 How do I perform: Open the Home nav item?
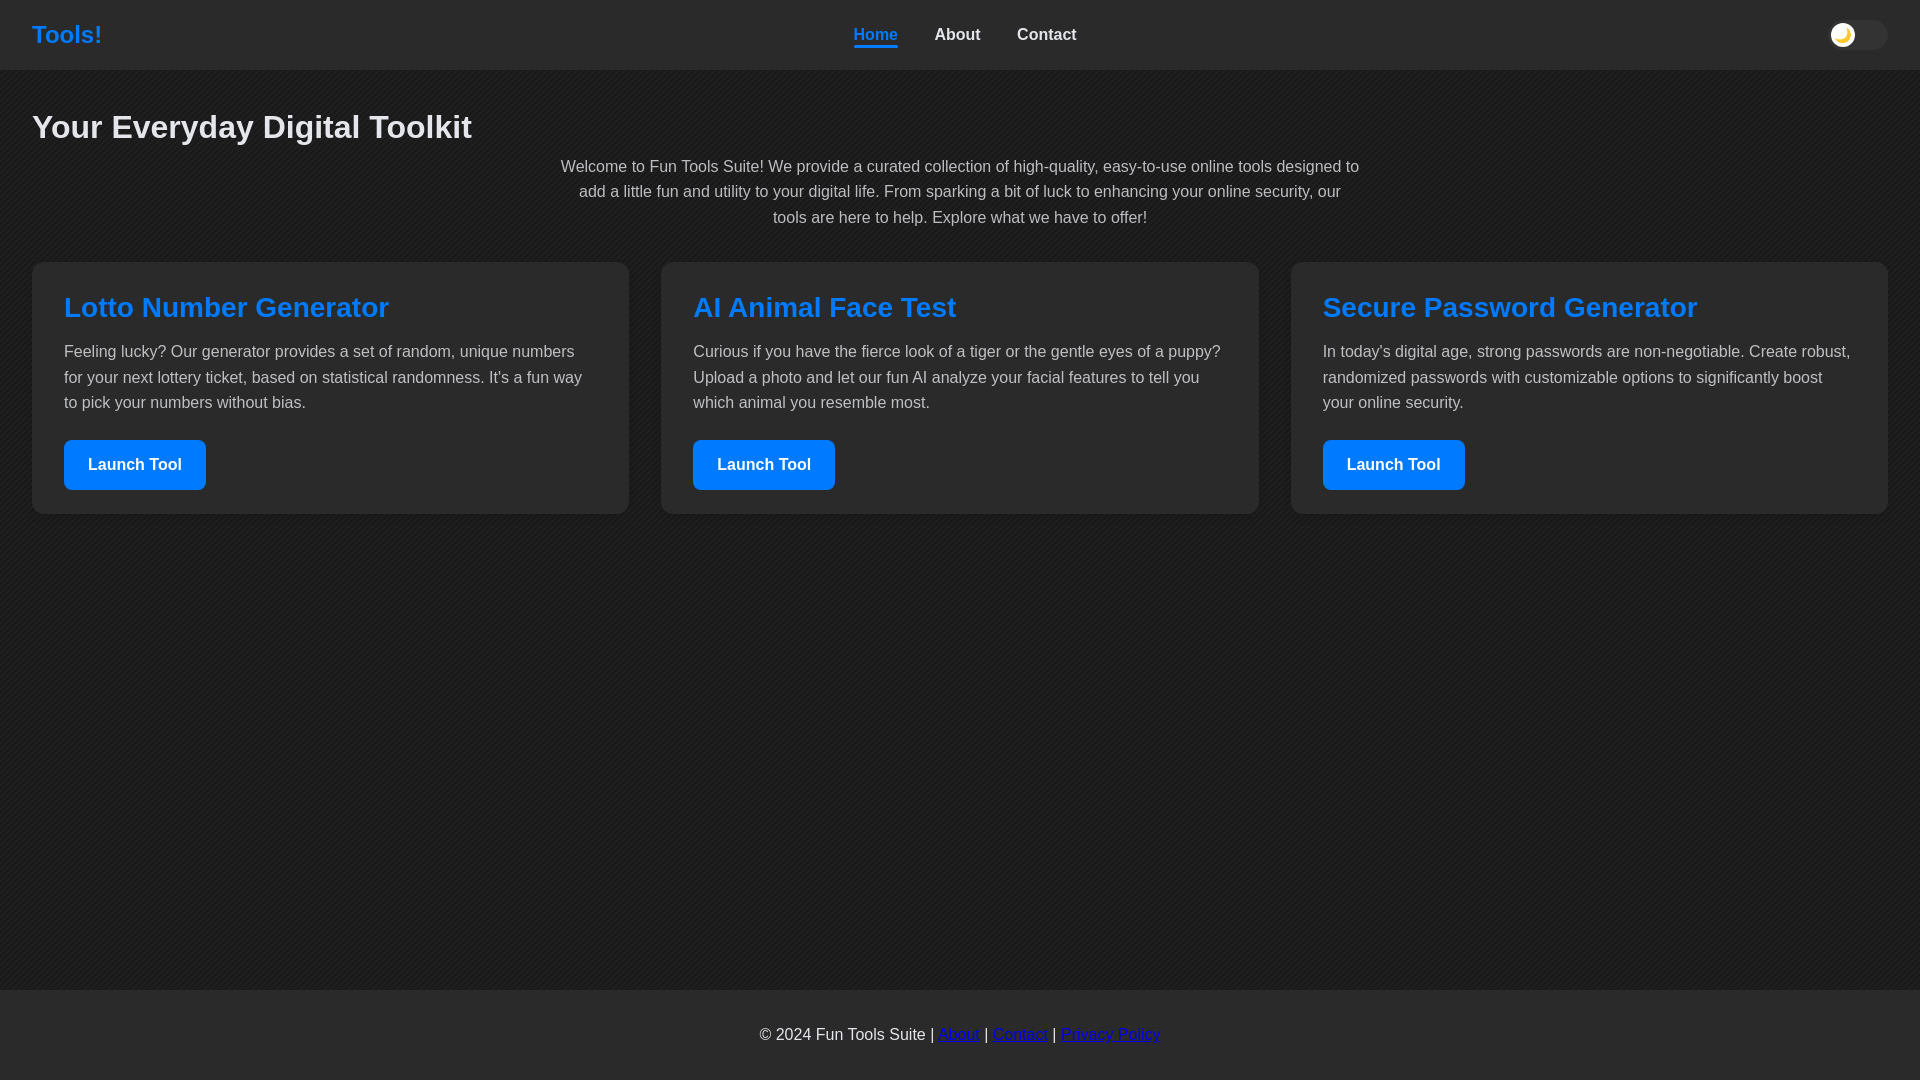click(875, 35)
